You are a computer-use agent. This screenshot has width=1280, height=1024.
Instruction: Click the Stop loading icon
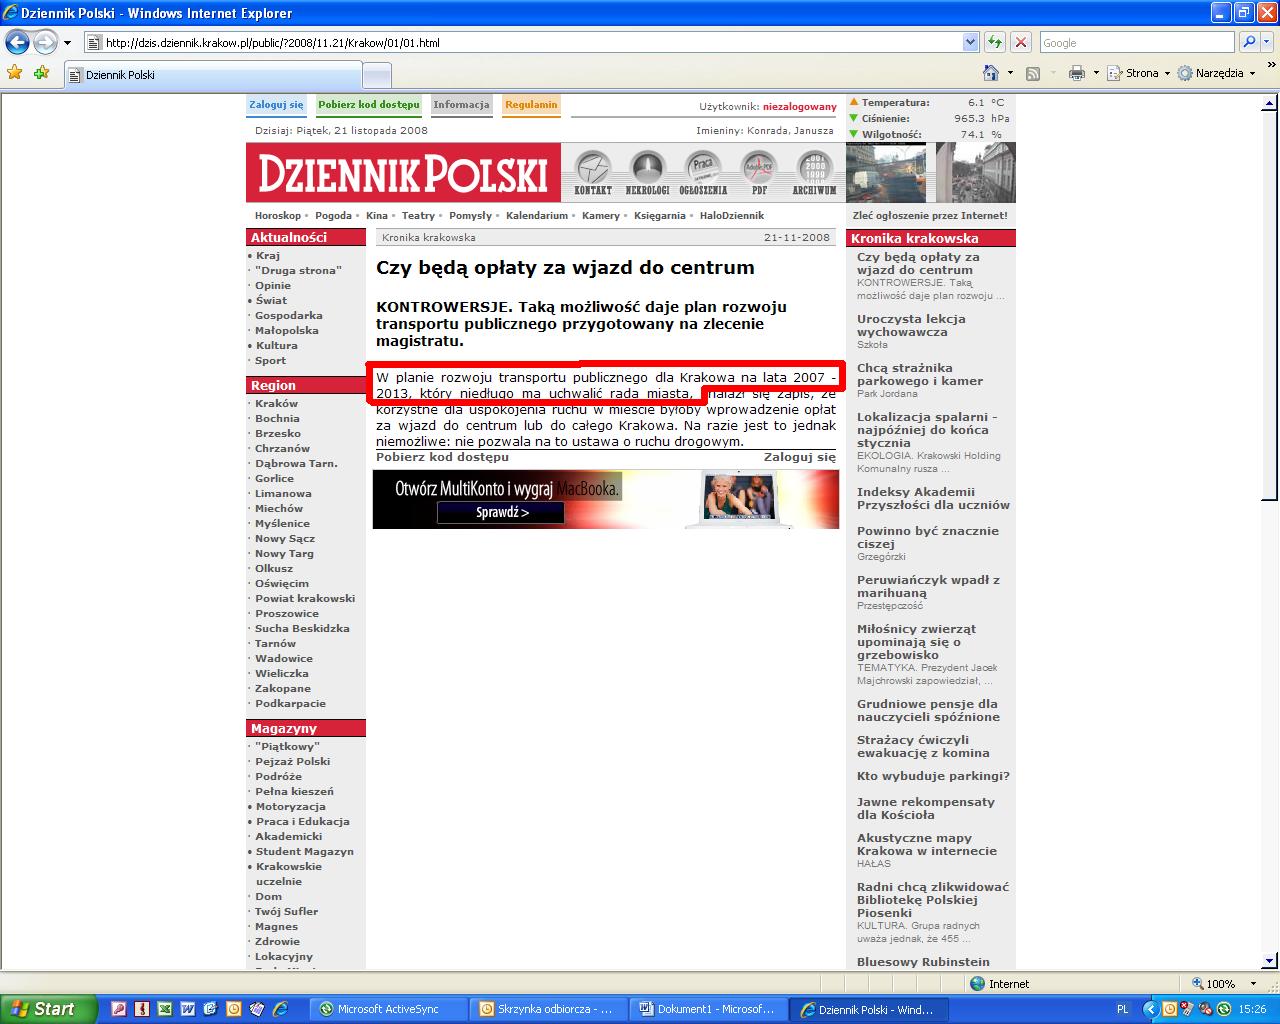[x=1021, y=42]
